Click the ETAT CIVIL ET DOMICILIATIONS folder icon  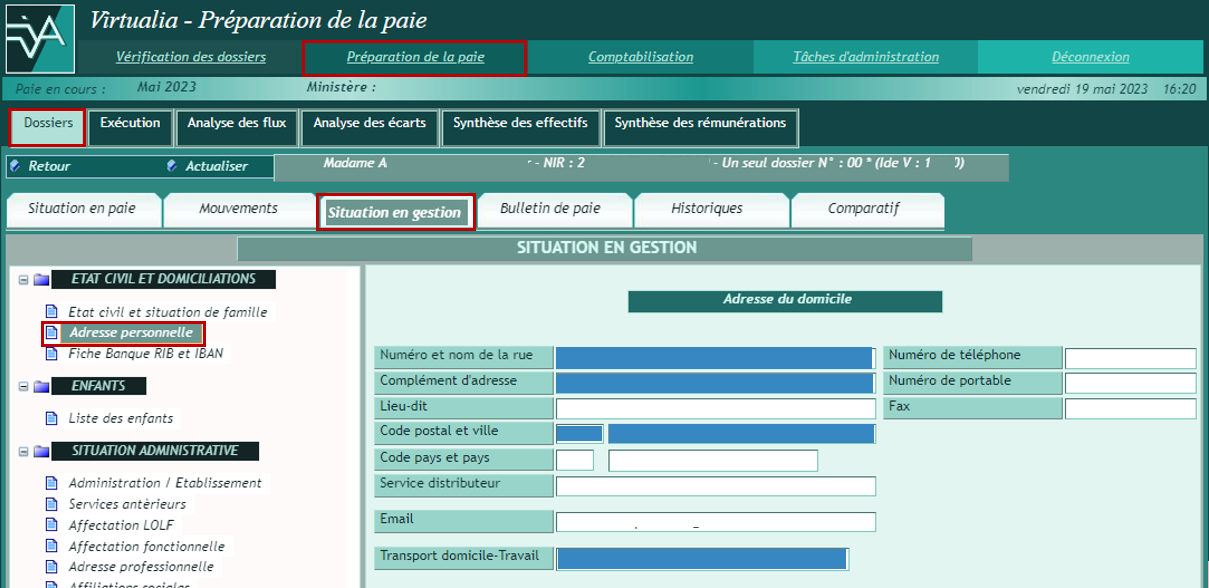click(41, 280)
